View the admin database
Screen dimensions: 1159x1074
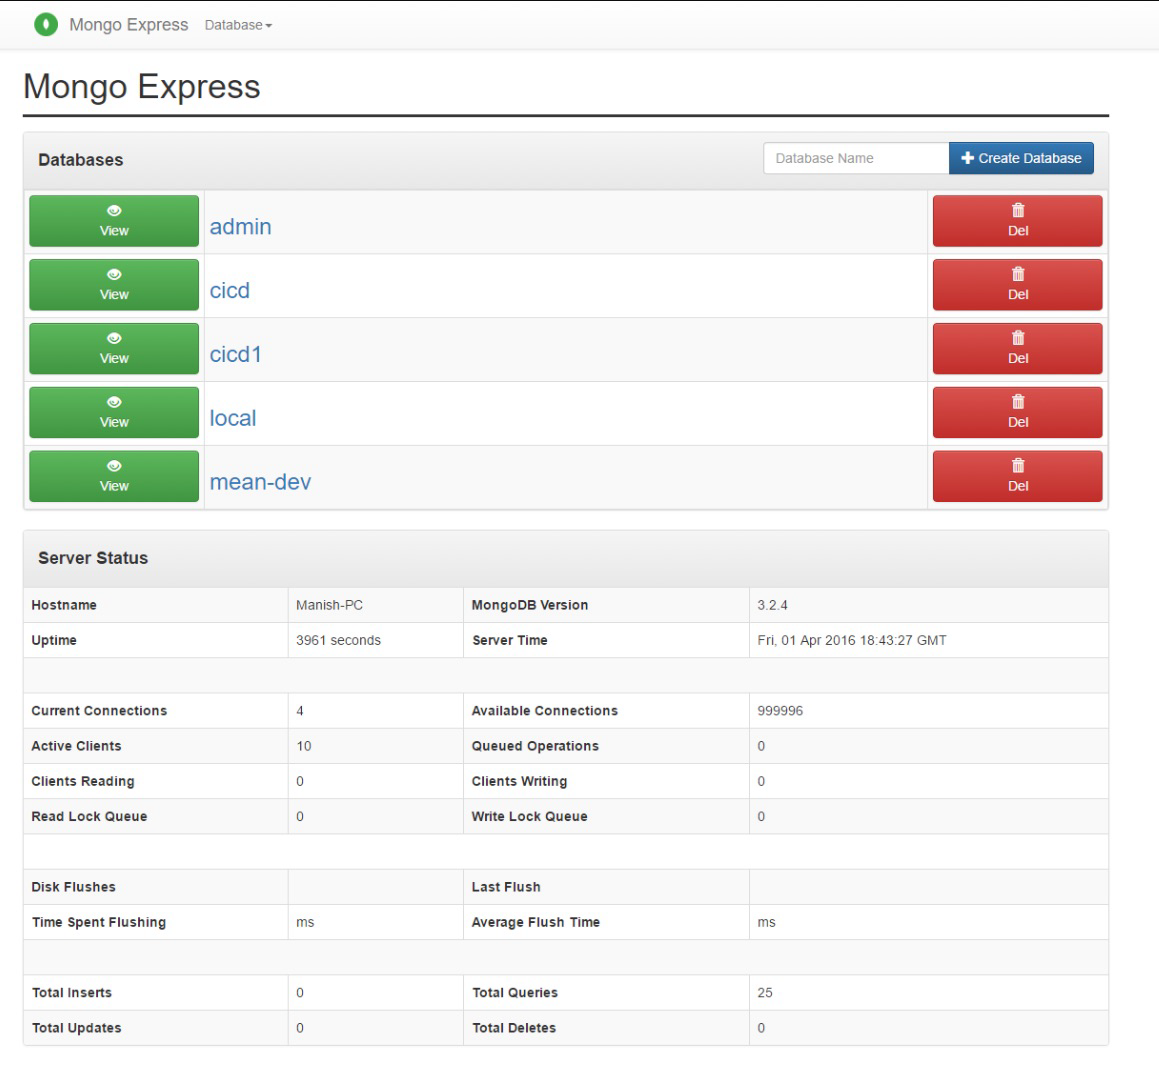pos(114,221)
